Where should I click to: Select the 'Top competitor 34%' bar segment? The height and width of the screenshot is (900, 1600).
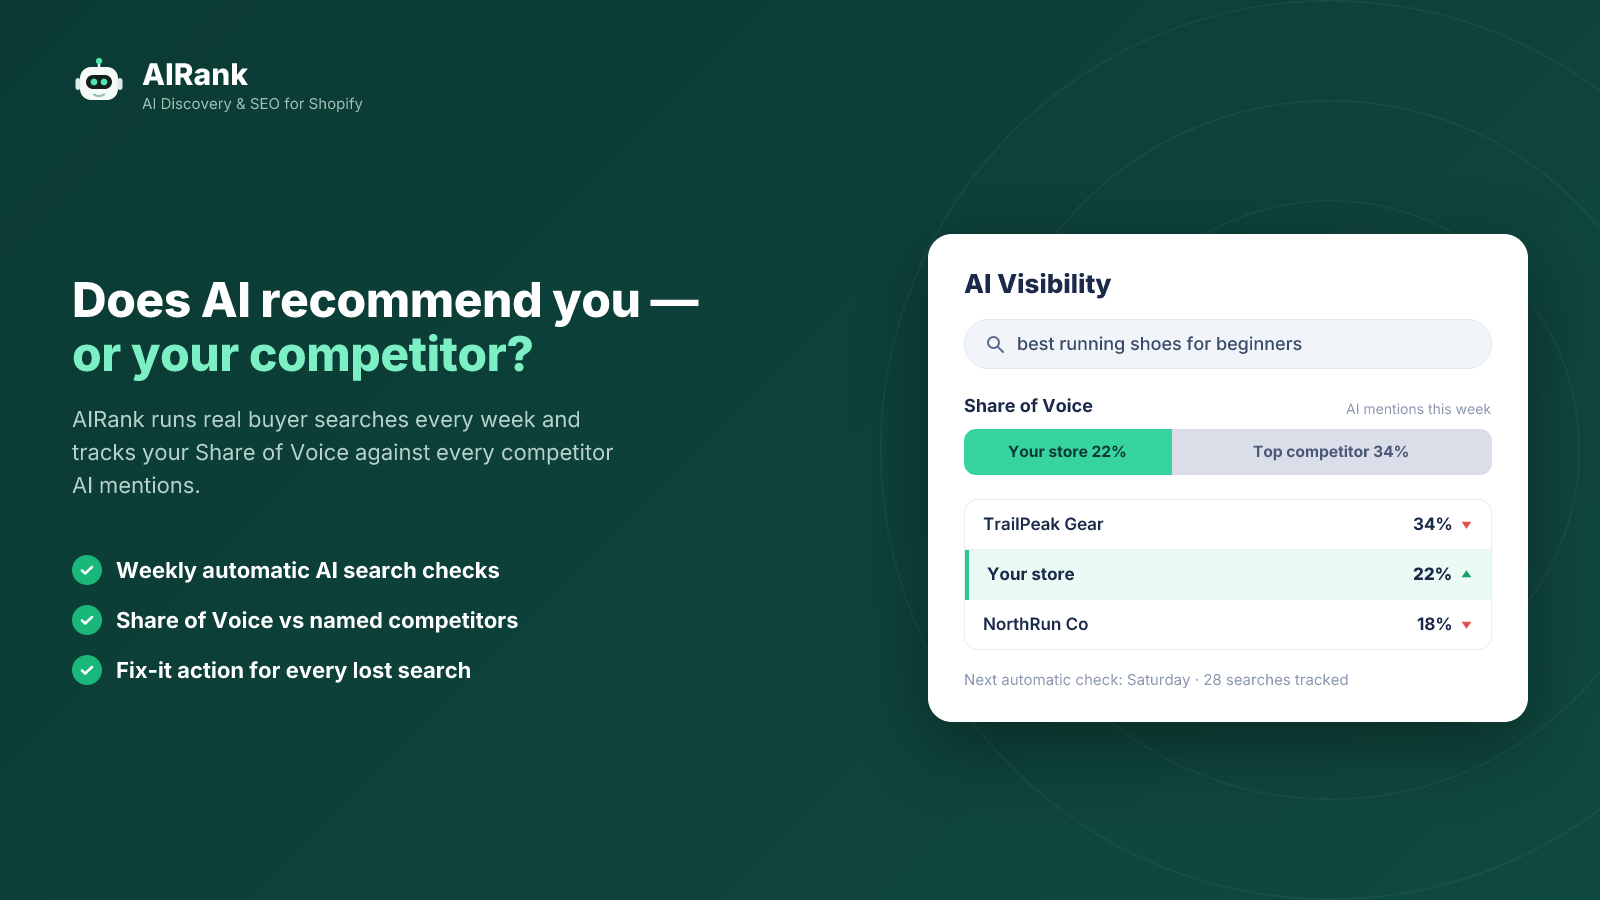pos(1332,452)
